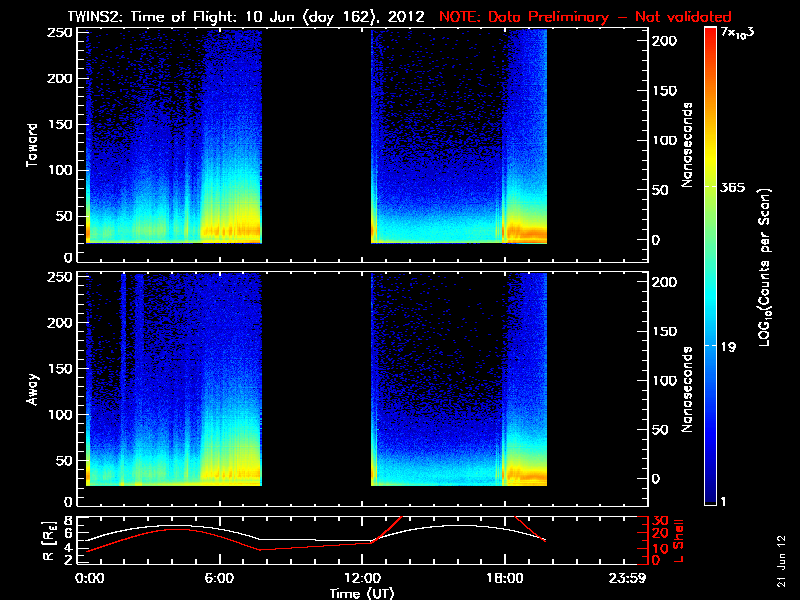800x600 pixels.
Task: Select the 'Toward' y-axis label
Action: click(33, 143)
